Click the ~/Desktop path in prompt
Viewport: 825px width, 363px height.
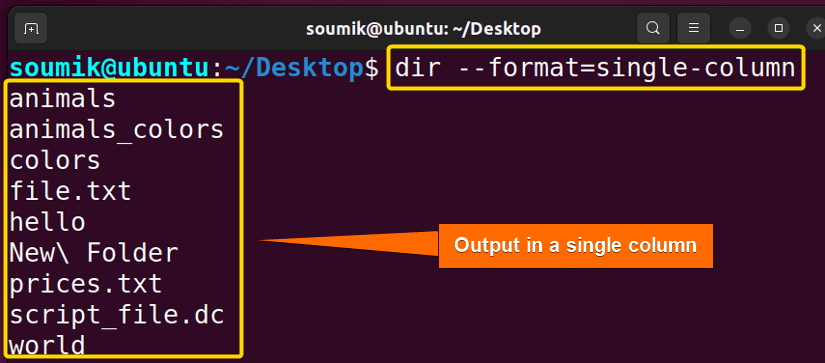pyautogui.click(x=295, y=68)
